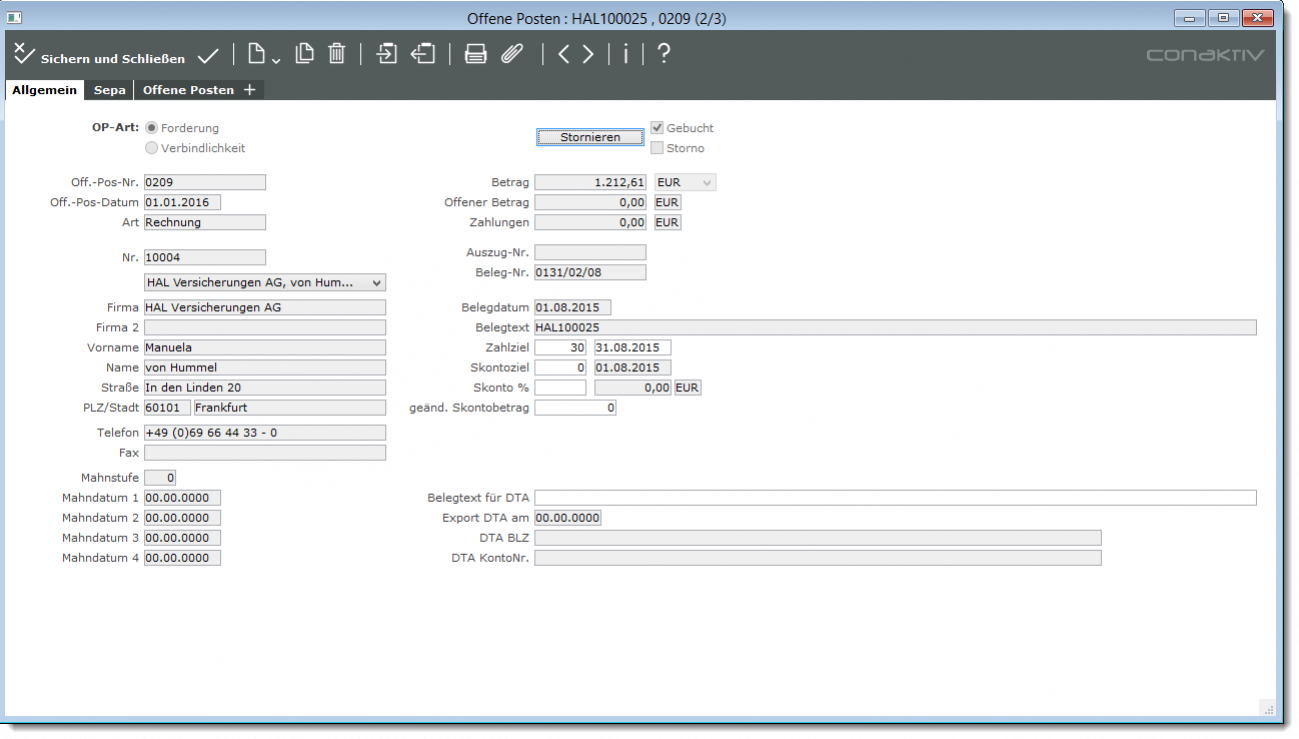Screen dimensions: 1299x739
Task: Click the Off.-Pos-Datum field
Action: (x=183, y=203)
